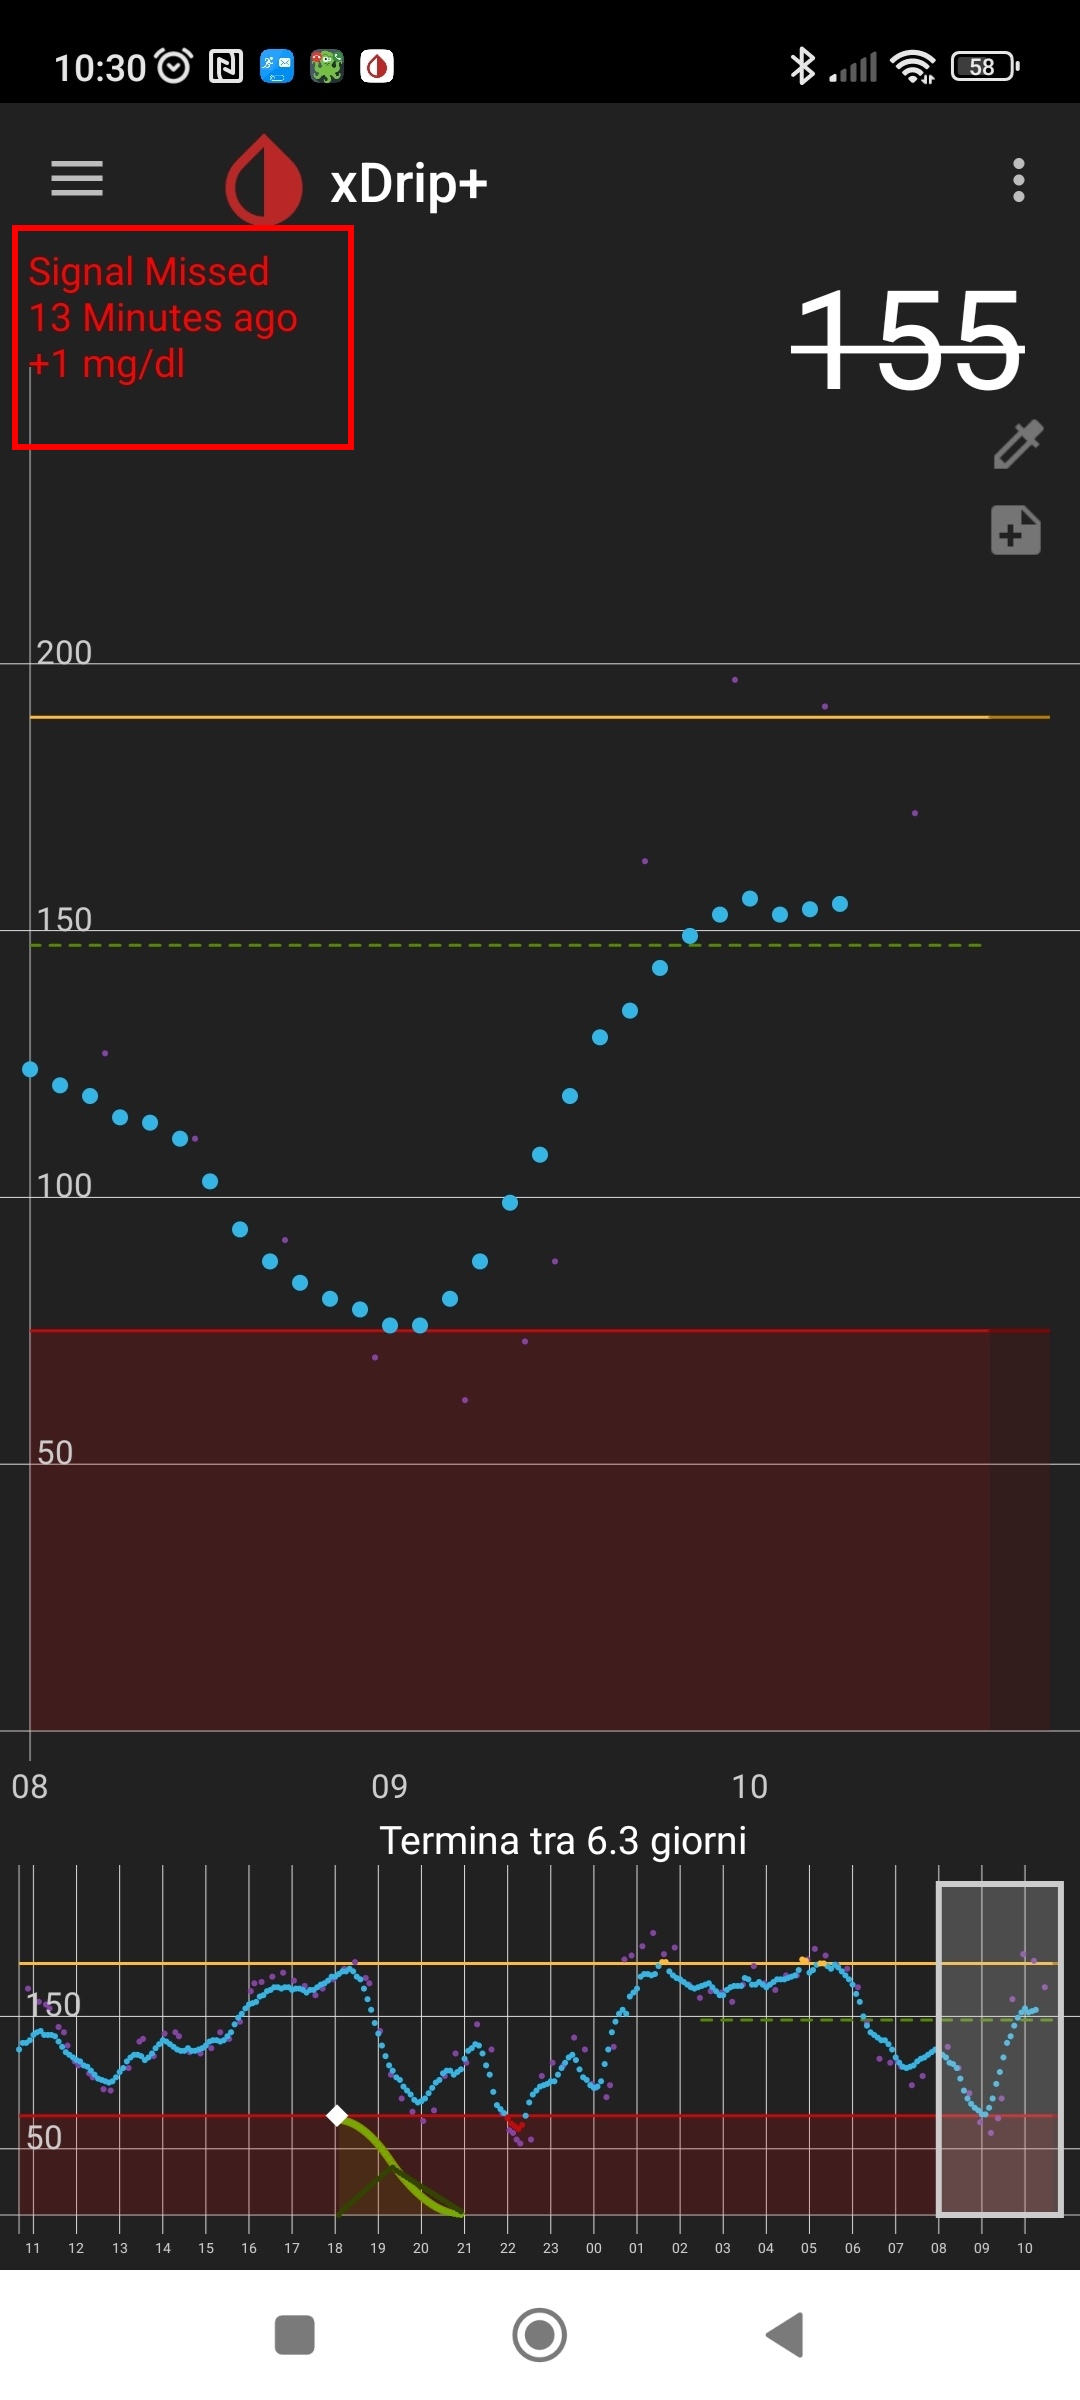Tap the 10 hour label under main chart
This screenshot has width=1080, height=2400.
point(750,1786)
